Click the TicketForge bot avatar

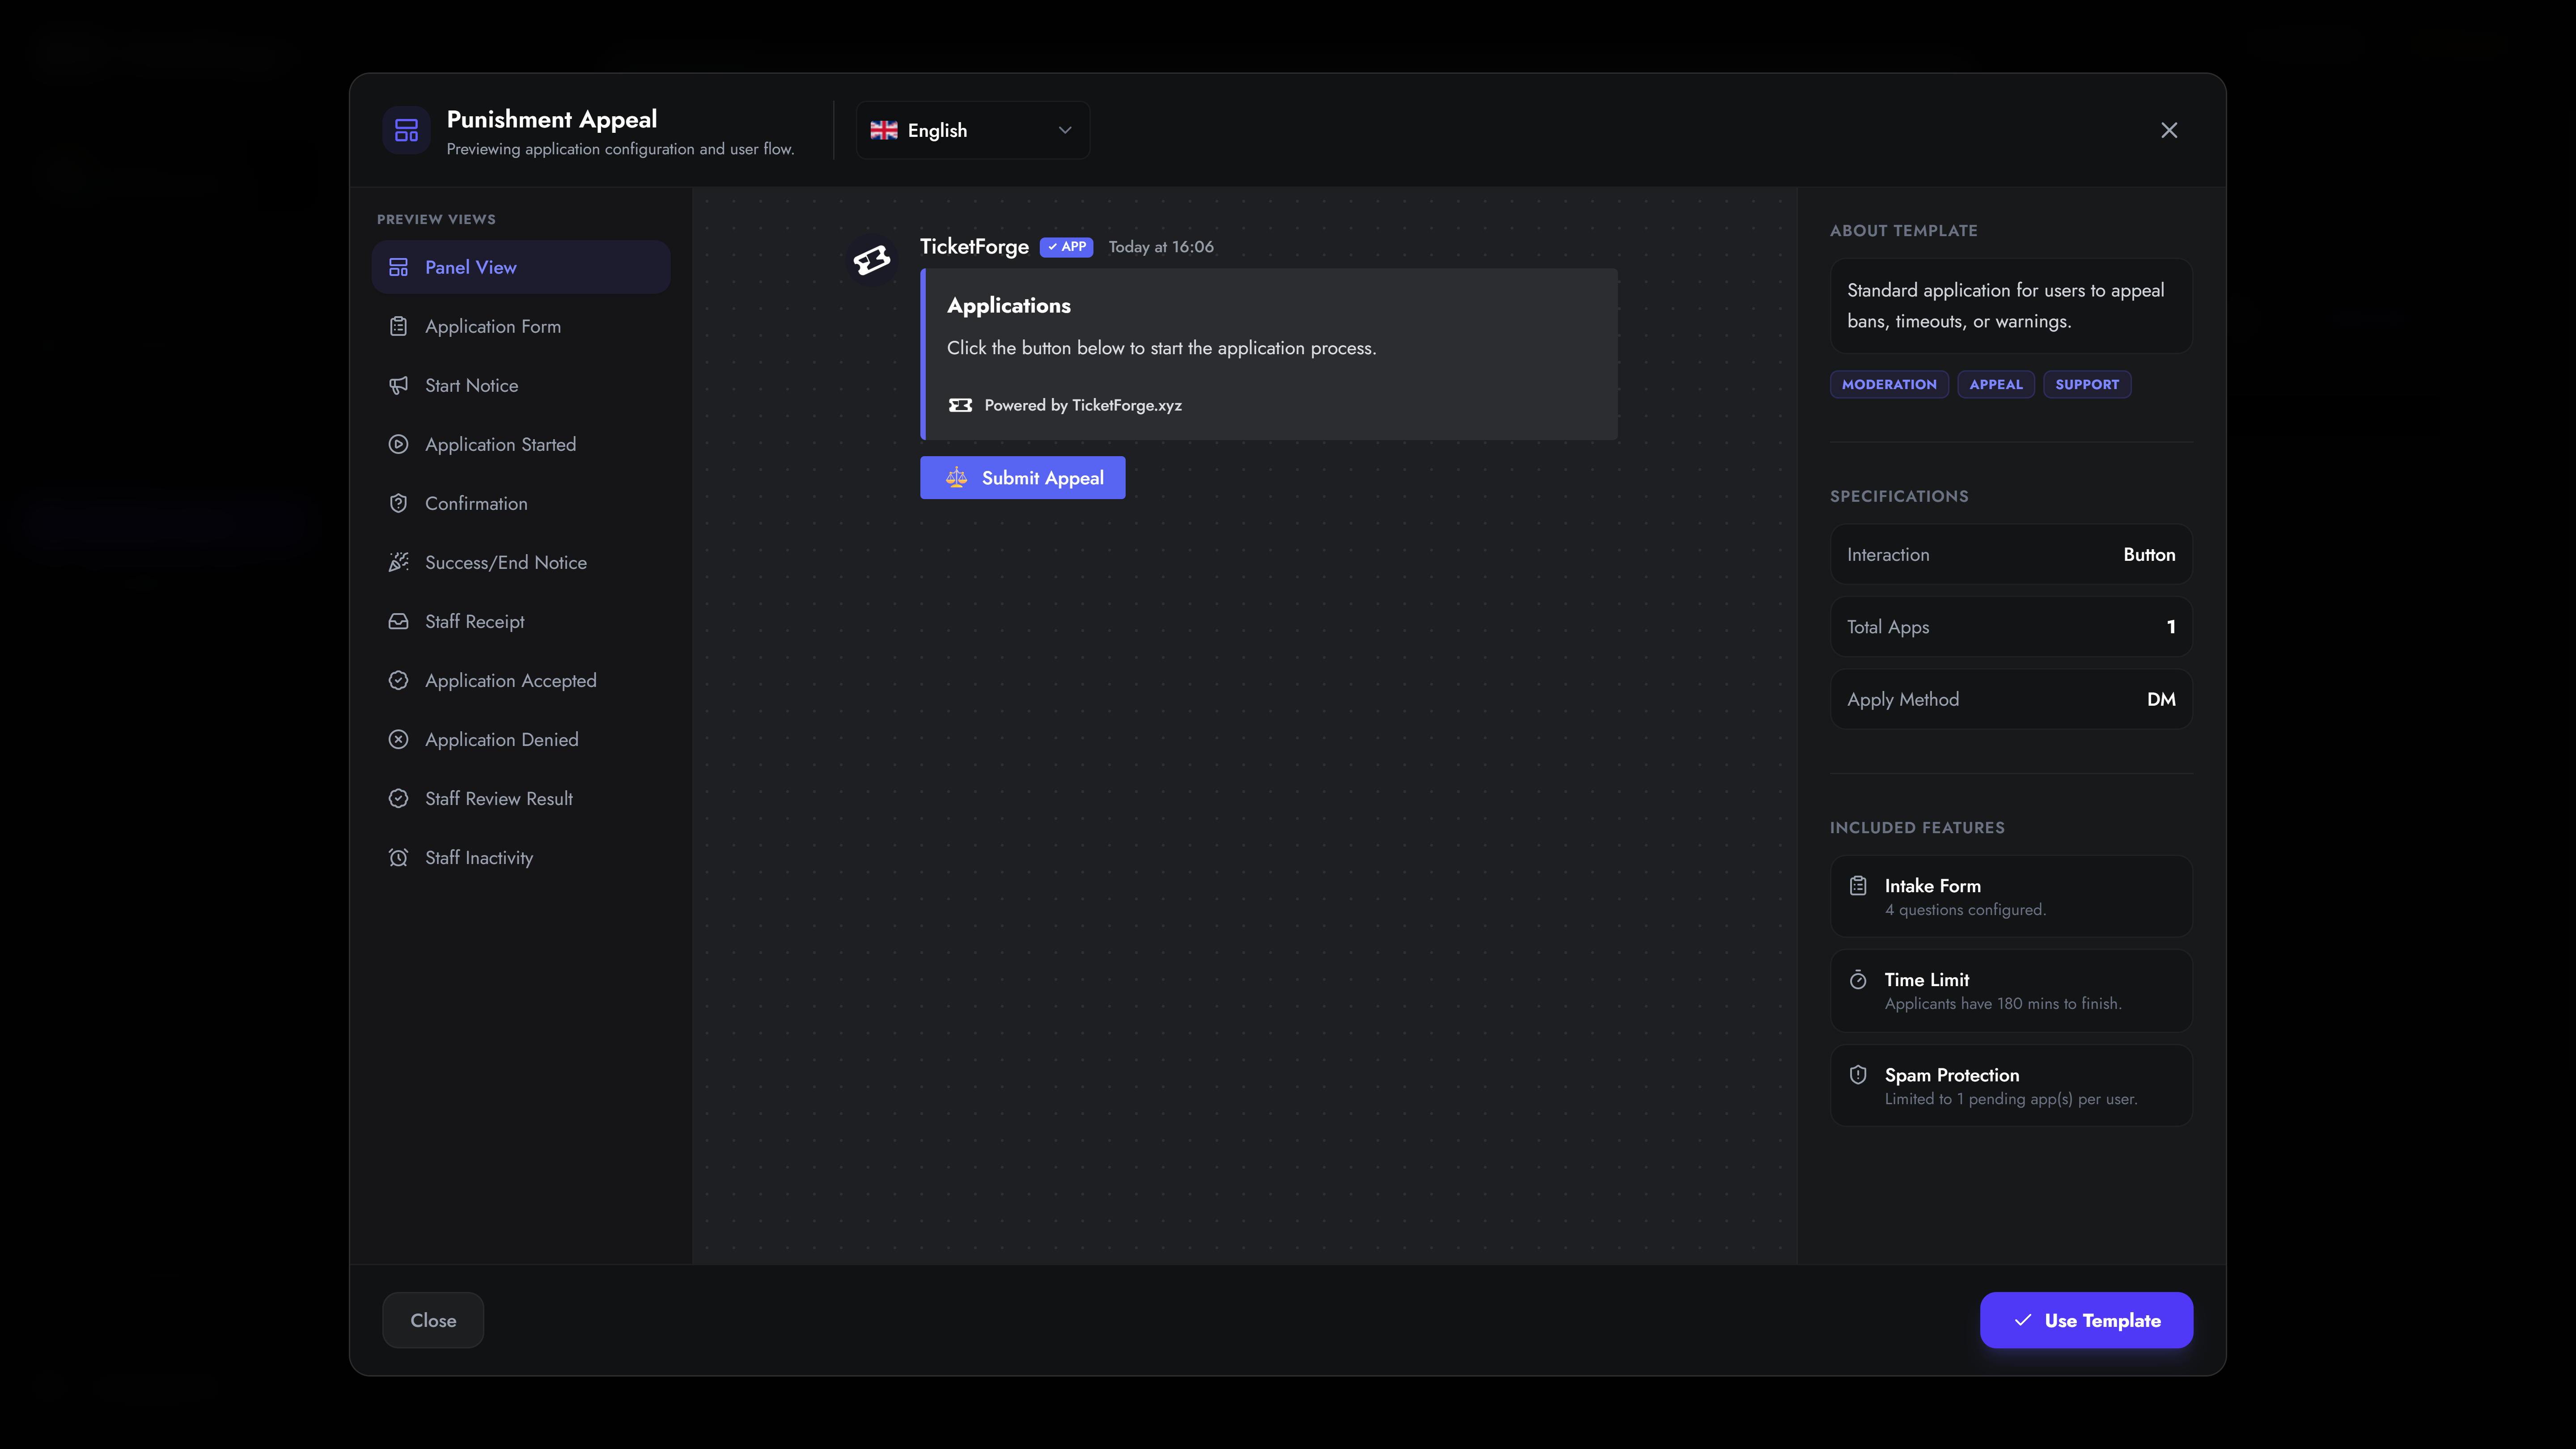(x=872, y=260)
